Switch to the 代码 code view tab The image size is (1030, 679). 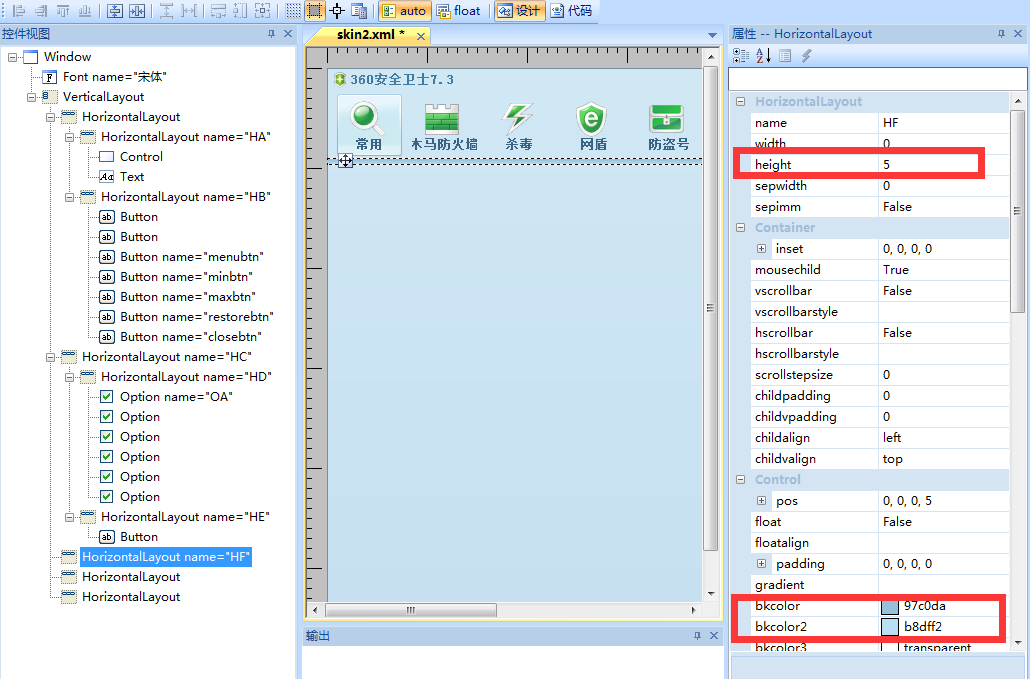click(x=573, y=11)
